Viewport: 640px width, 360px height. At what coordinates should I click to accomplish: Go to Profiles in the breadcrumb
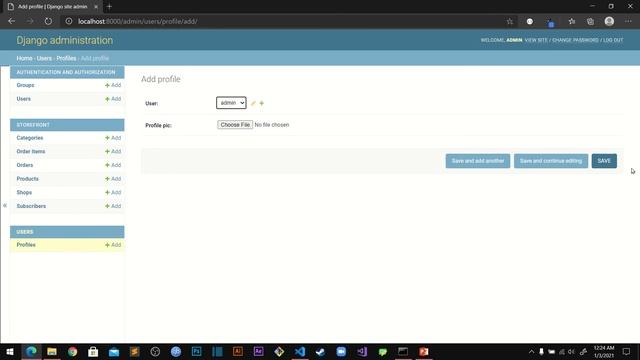[66, 58]
